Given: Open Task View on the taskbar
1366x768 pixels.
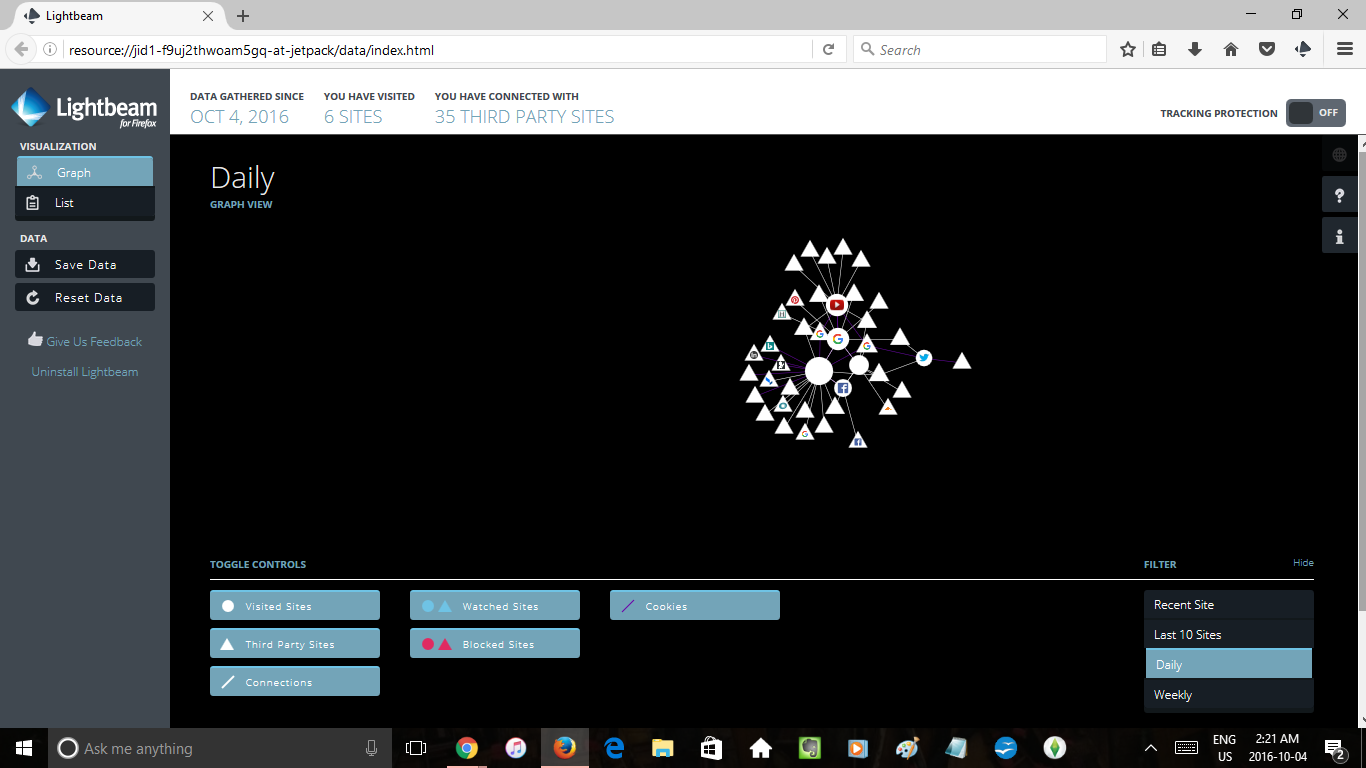Looking at the screenshot, I should (x=416, y=748).
